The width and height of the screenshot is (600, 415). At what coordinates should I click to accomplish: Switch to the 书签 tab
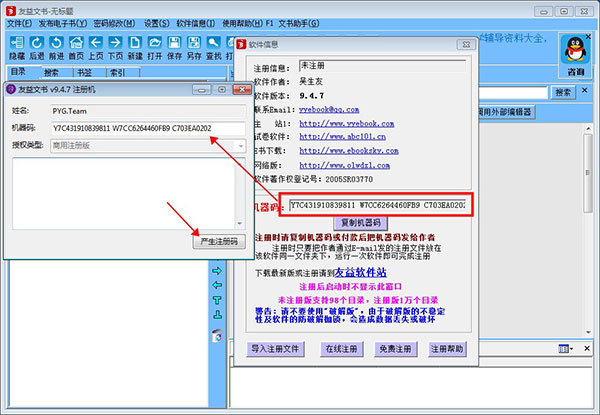coord(85,72)
